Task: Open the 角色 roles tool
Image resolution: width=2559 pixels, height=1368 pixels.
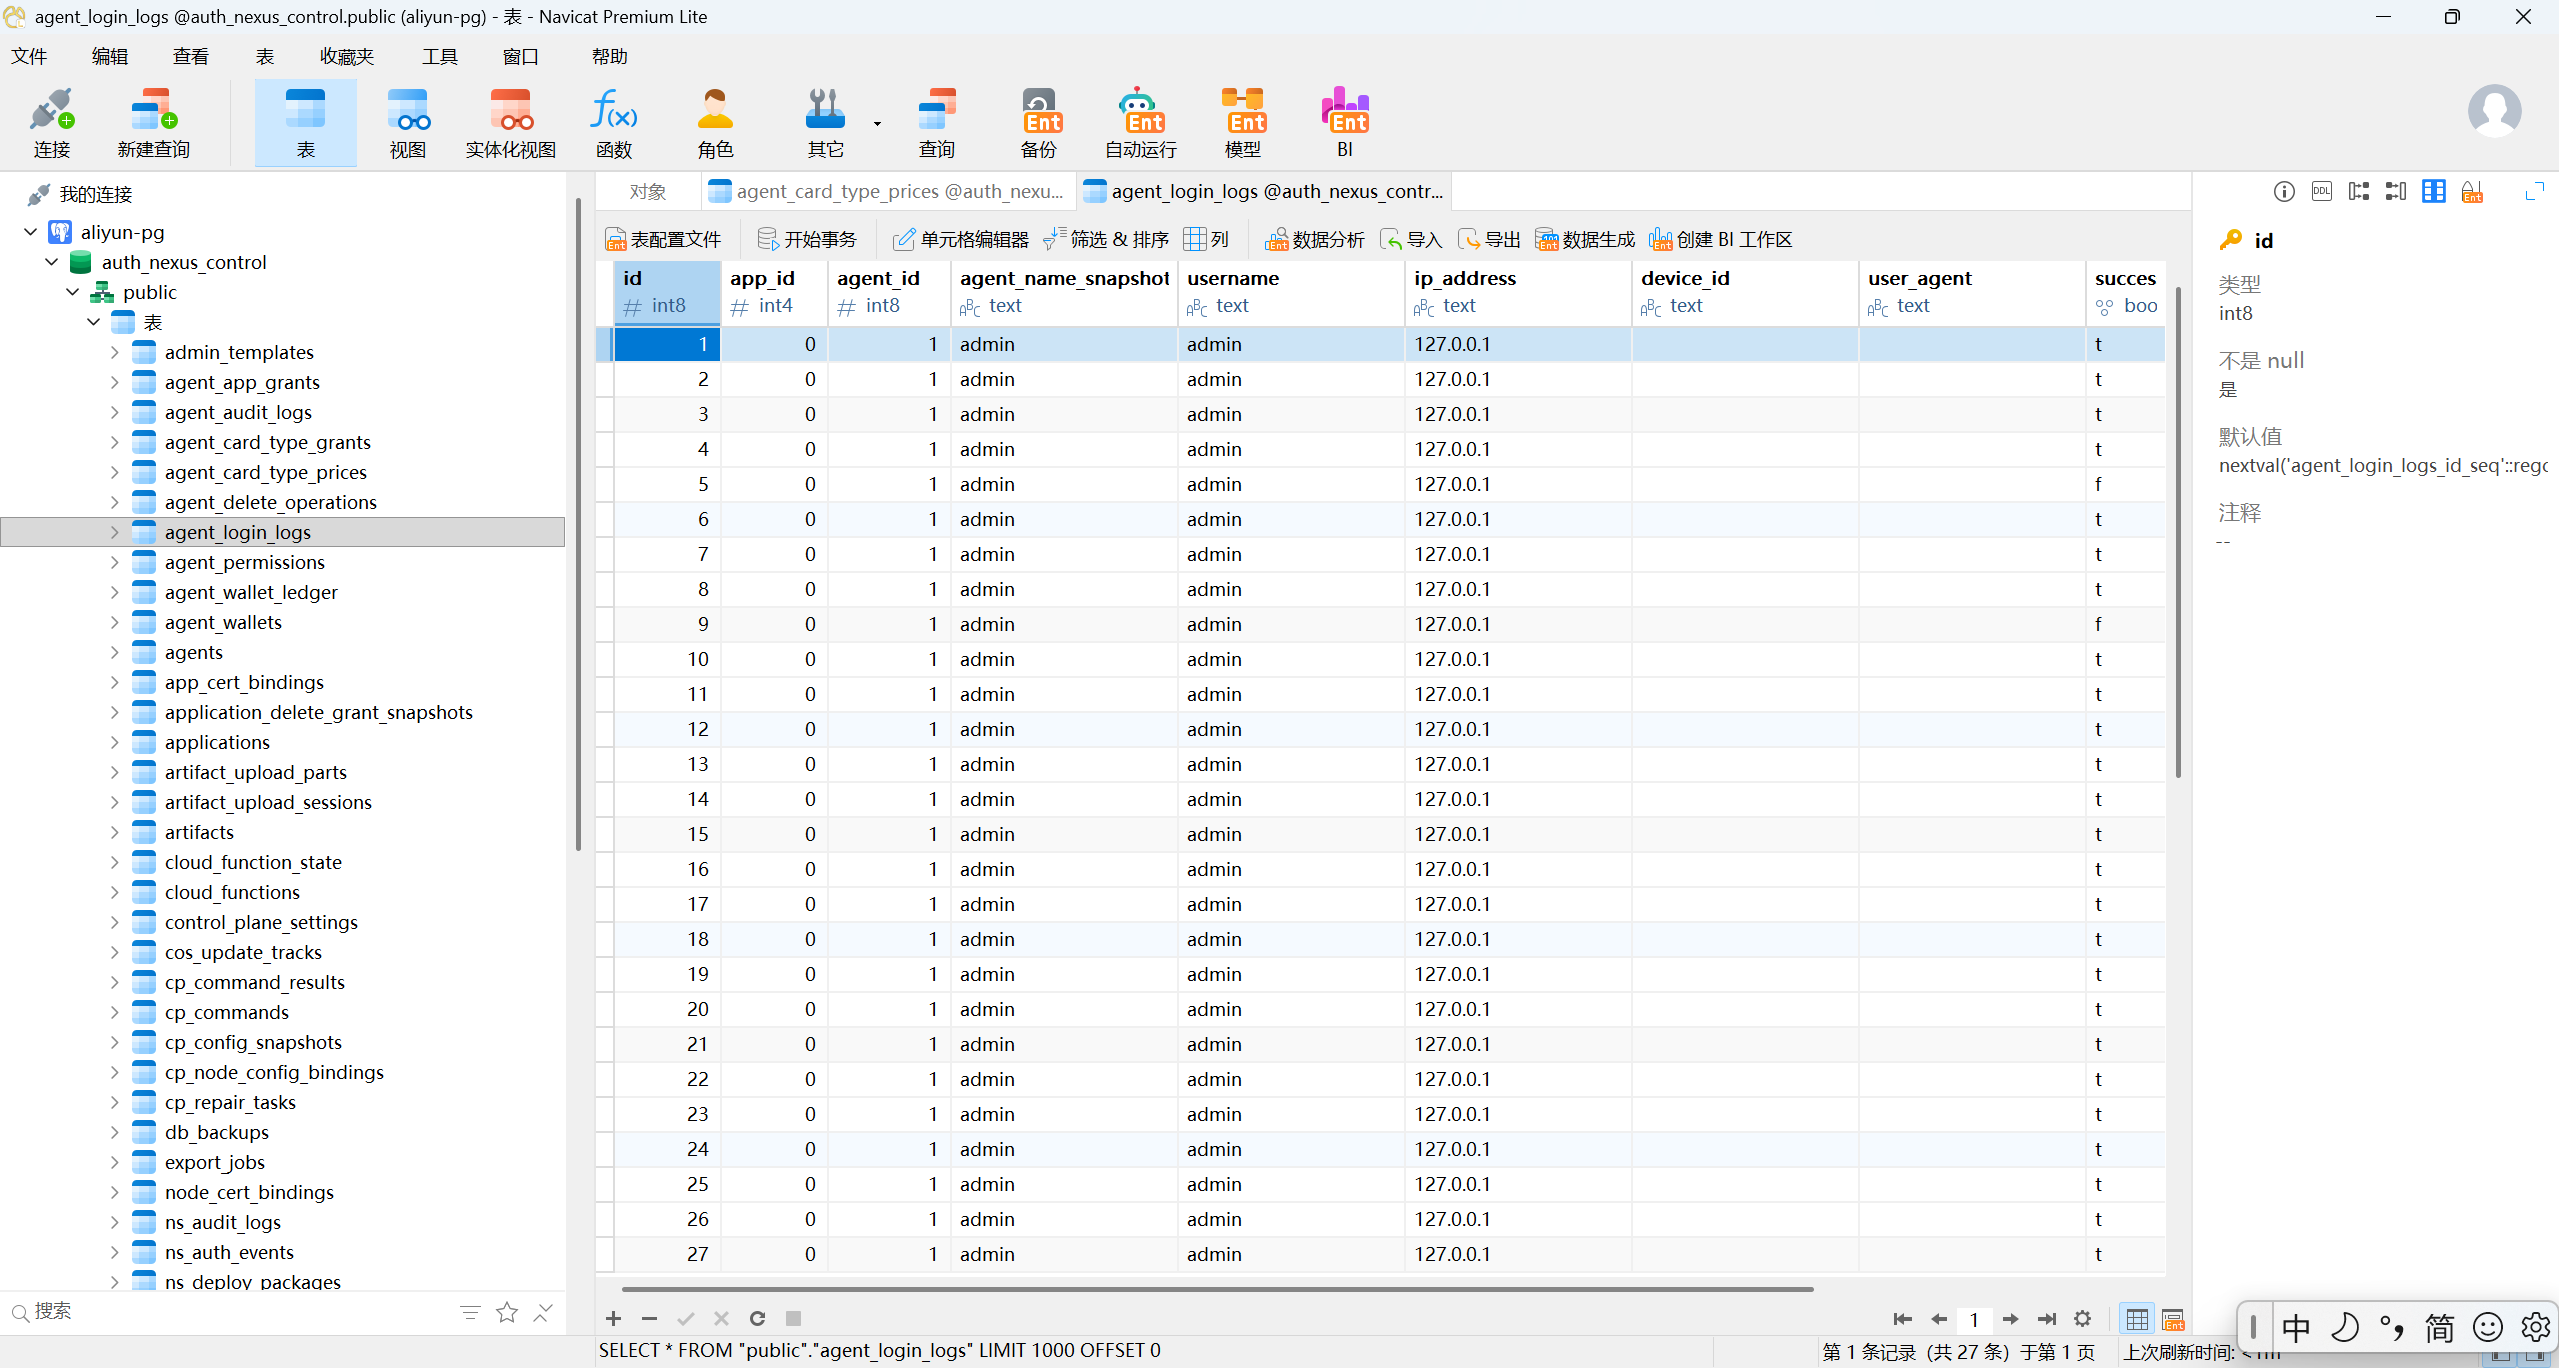Action: (715, 122)
